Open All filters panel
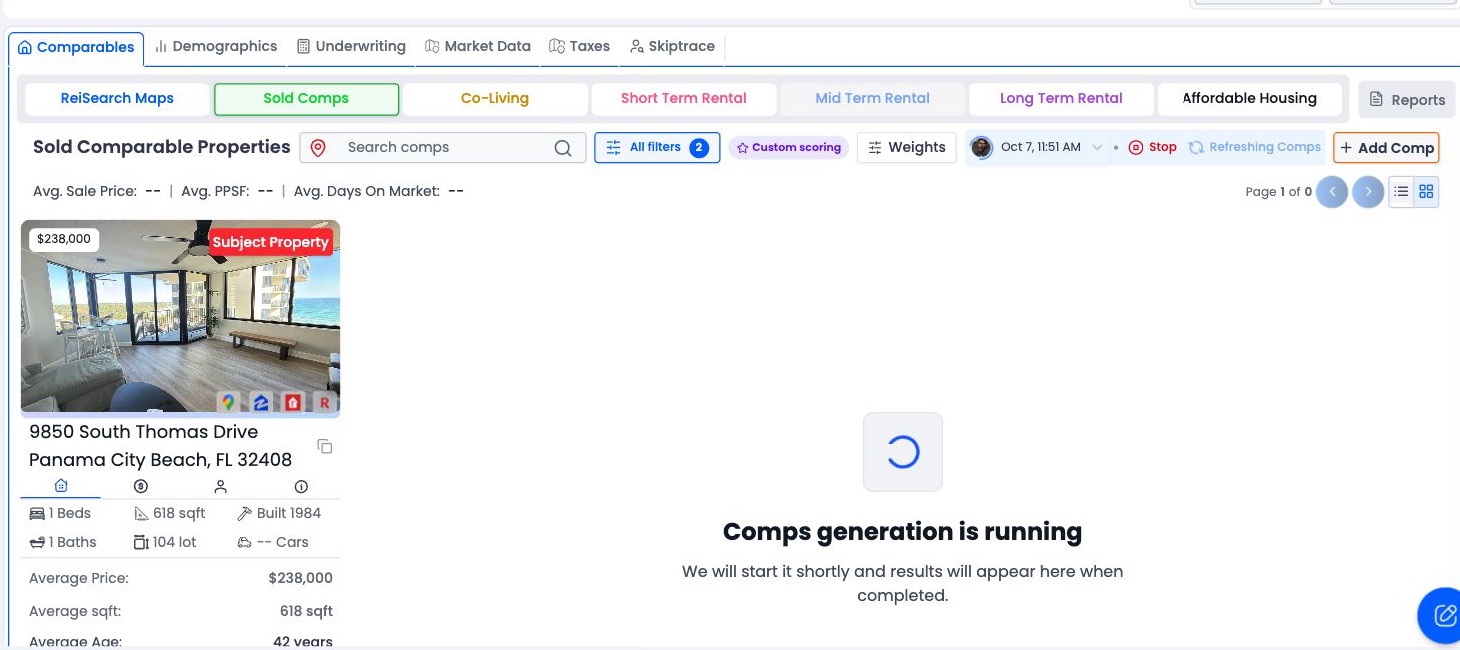 pos(657,147)
